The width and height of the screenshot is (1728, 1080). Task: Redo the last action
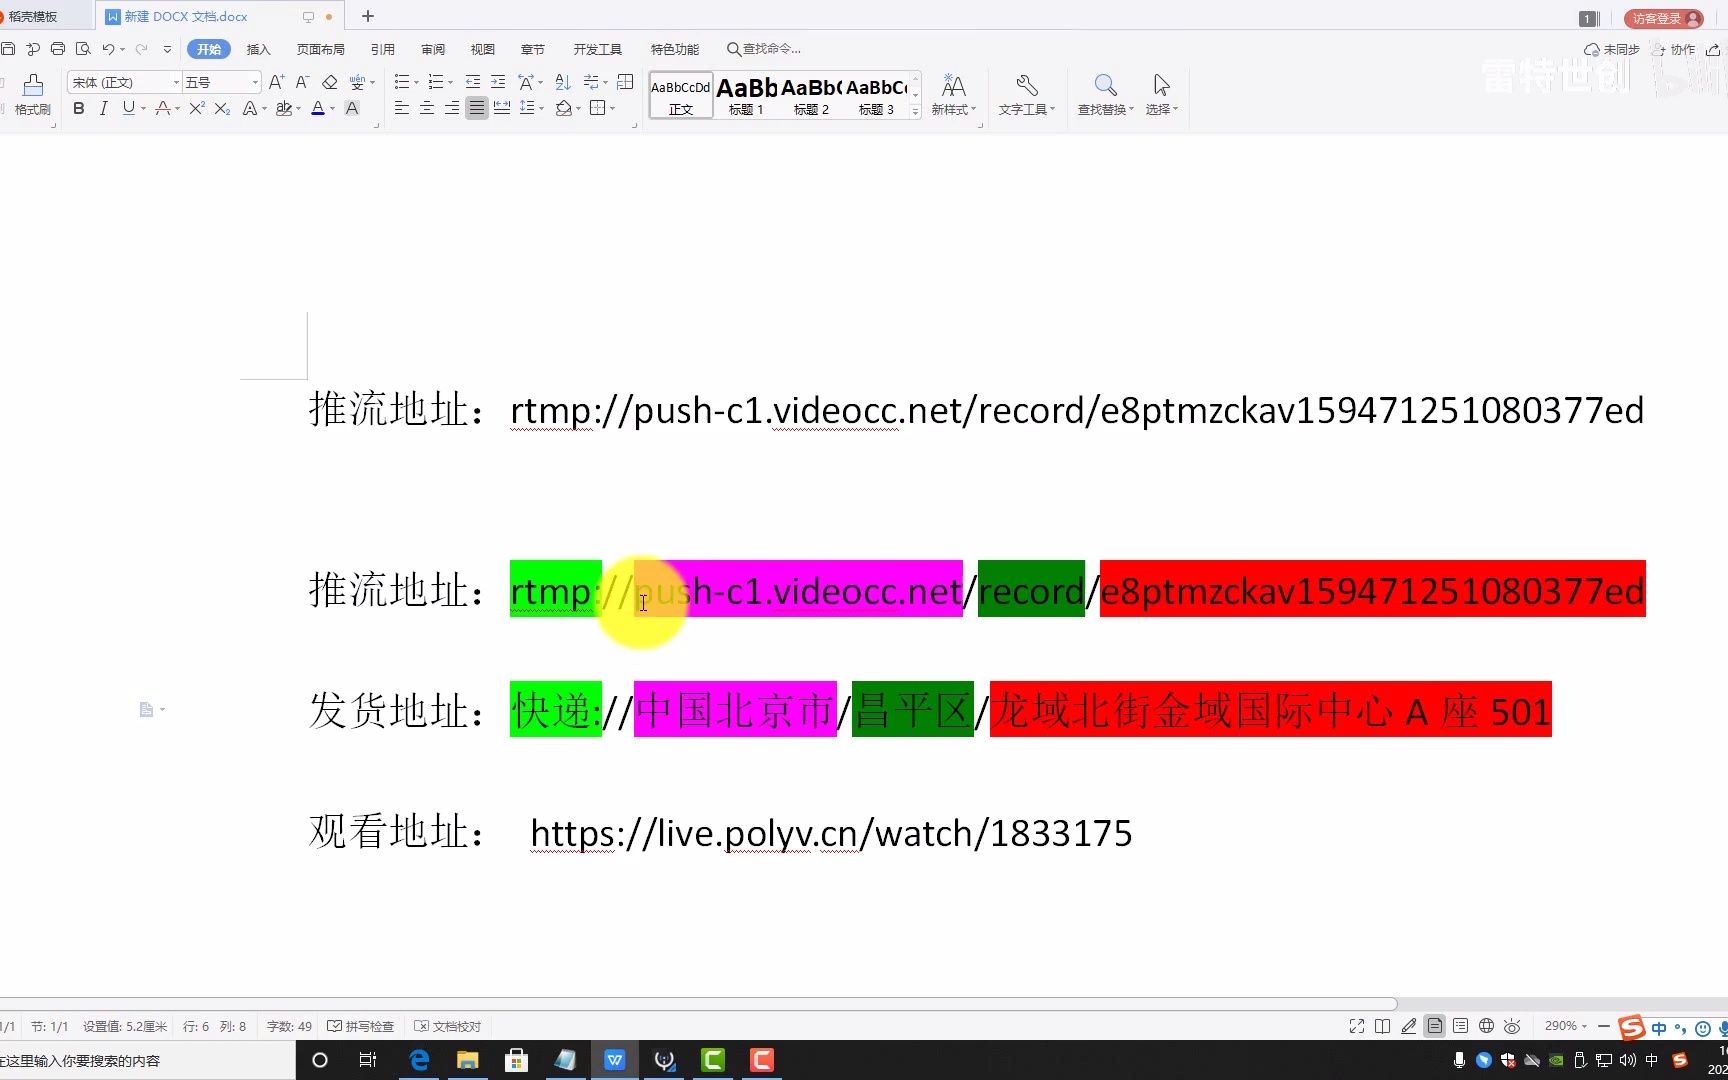tap(142, 48)
